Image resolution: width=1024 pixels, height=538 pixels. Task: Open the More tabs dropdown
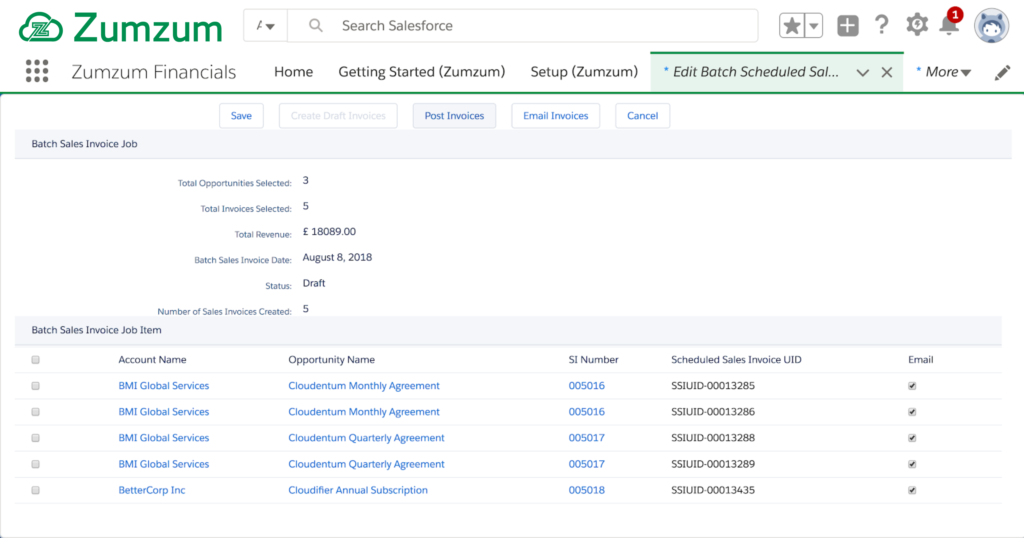click(944, 72)
